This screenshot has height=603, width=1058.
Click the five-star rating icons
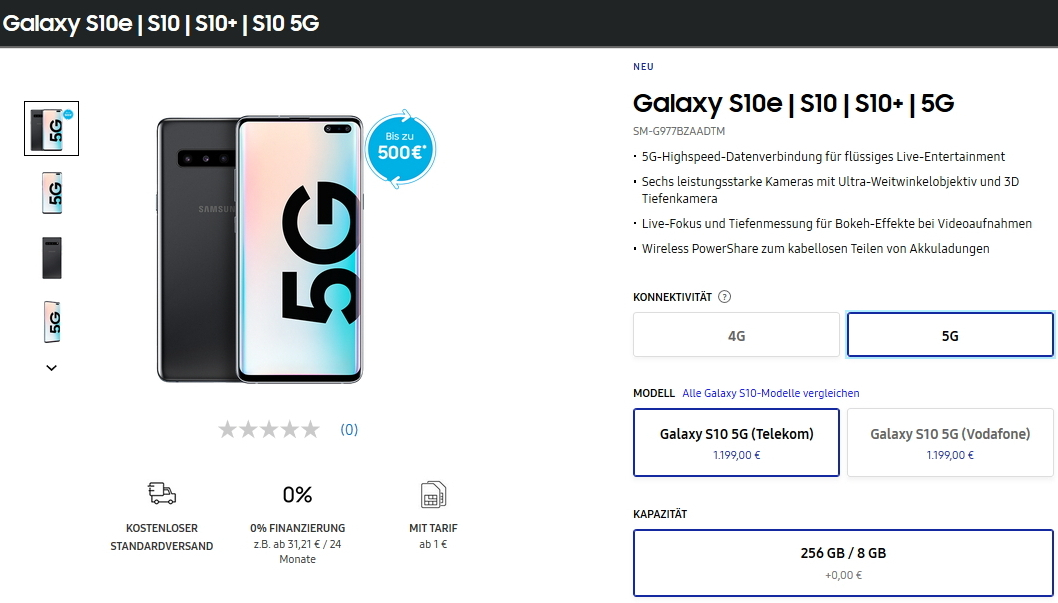(x=268, y=430)
